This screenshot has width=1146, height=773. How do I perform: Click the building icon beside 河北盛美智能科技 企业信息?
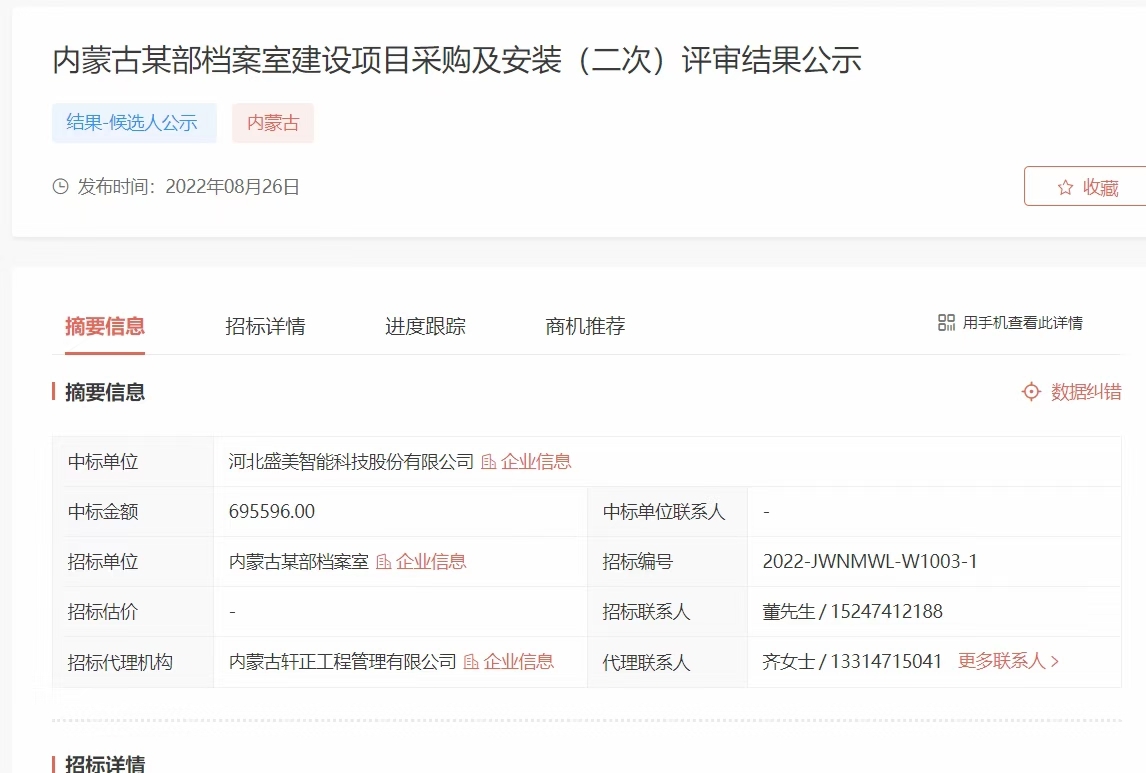(x=489, y=462)
